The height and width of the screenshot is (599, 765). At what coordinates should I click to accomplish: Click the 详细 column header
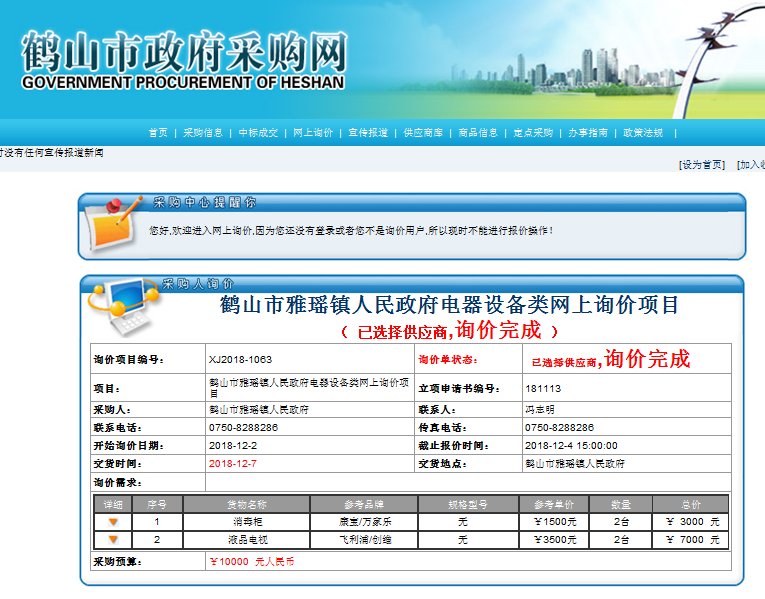(113, 504)
